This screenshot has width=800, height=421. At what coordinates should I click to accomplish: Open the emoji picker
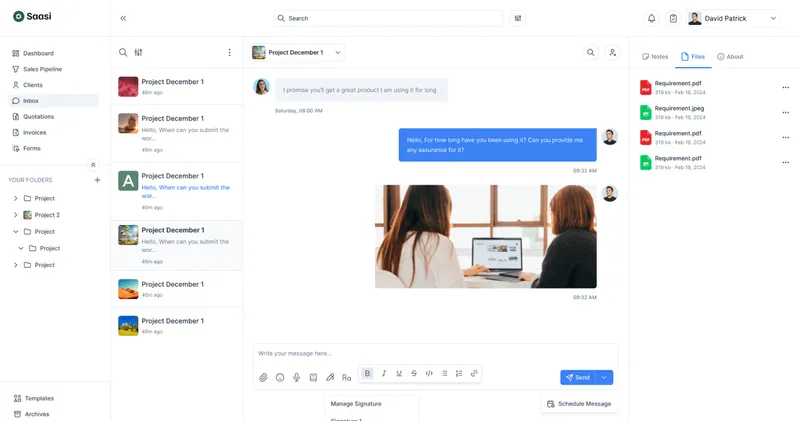[280, 378]
